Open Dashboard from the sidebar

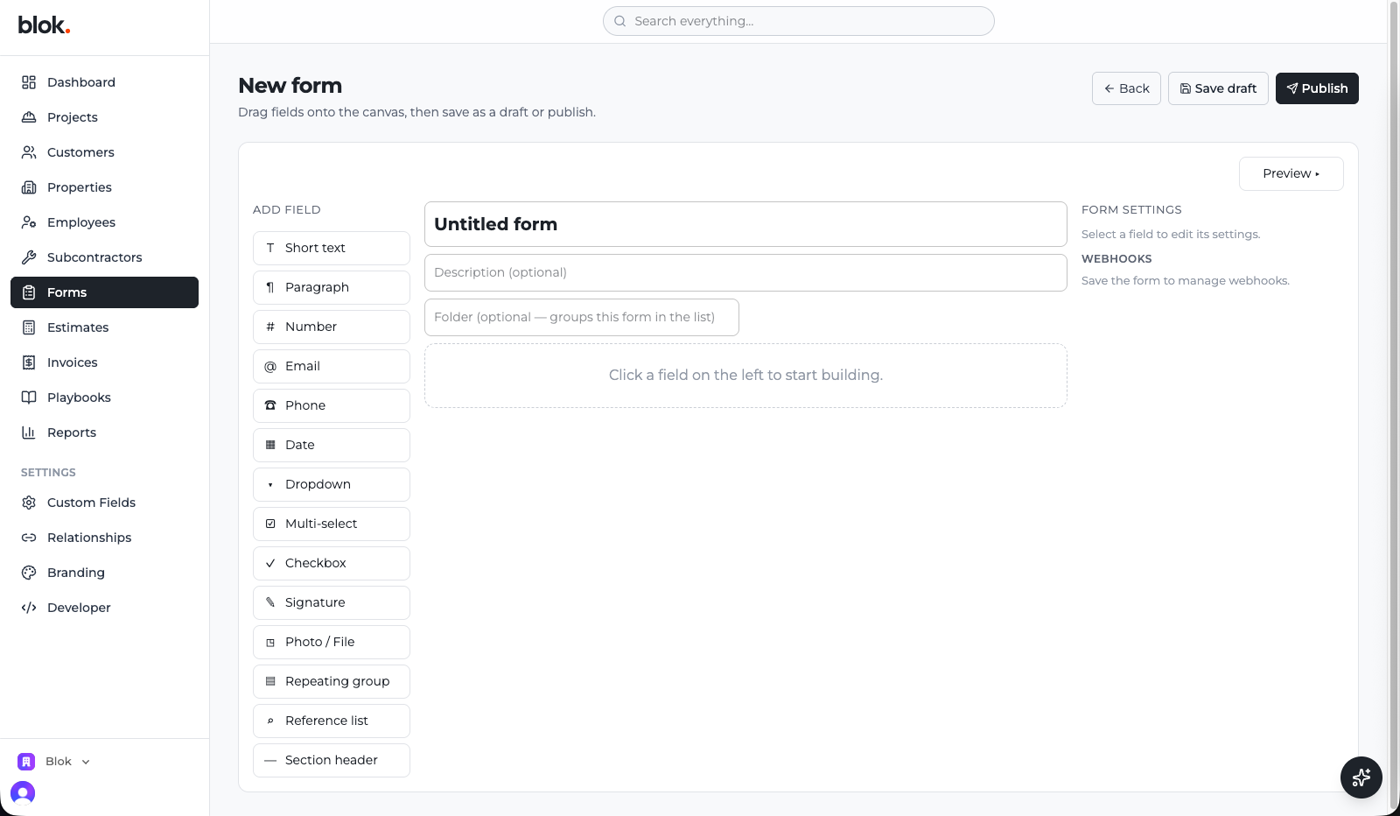[104, 82]
